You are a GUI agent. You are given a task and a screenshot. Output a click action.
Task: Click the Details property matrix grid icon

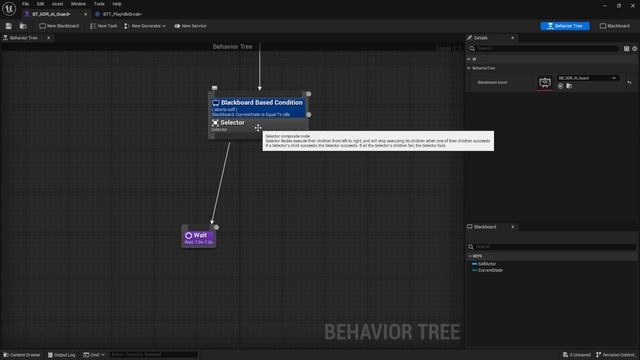click(x=627, y=49)
